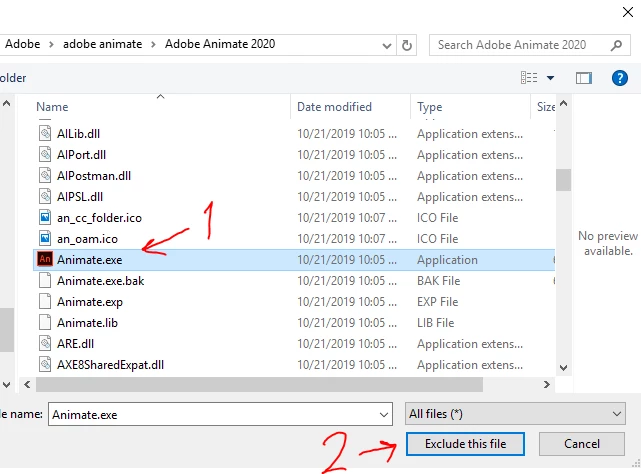Click the BAK File type cell
This screenshot has width=641, height=474.
438,281
